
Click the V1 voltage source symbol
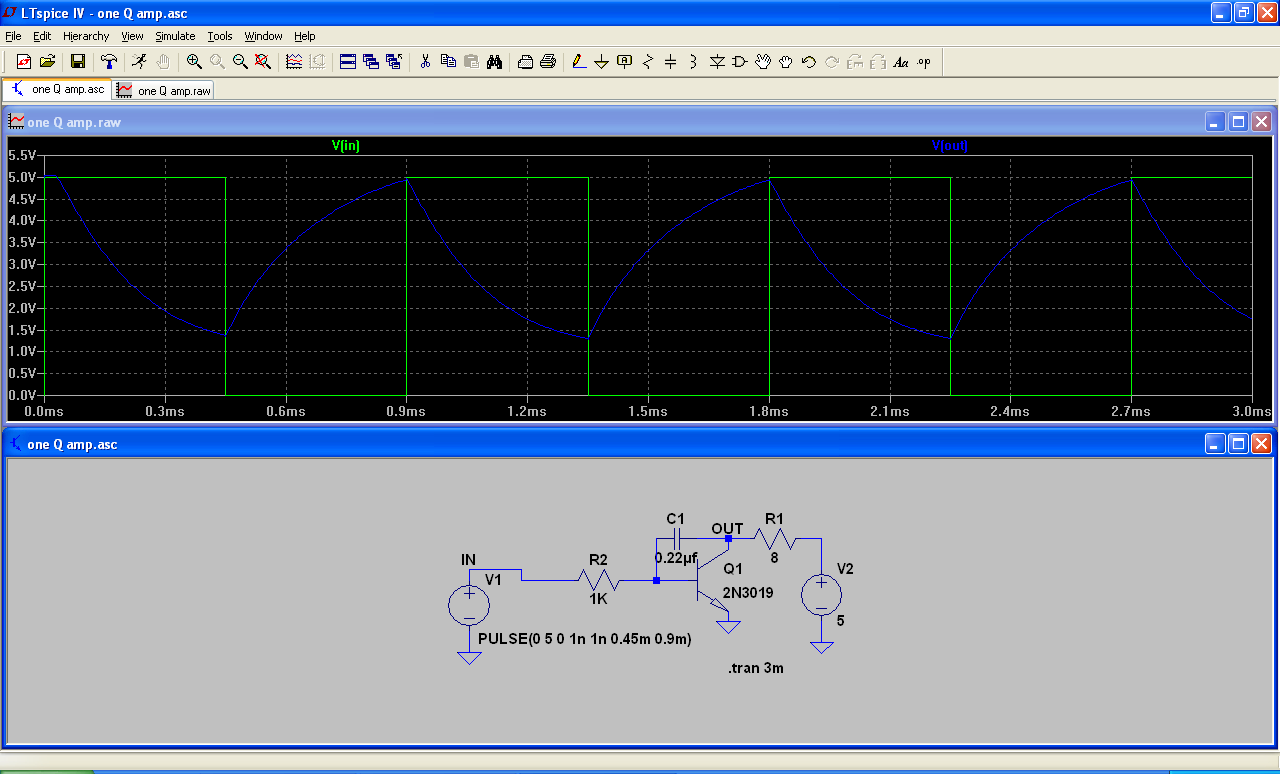(469, 604)
